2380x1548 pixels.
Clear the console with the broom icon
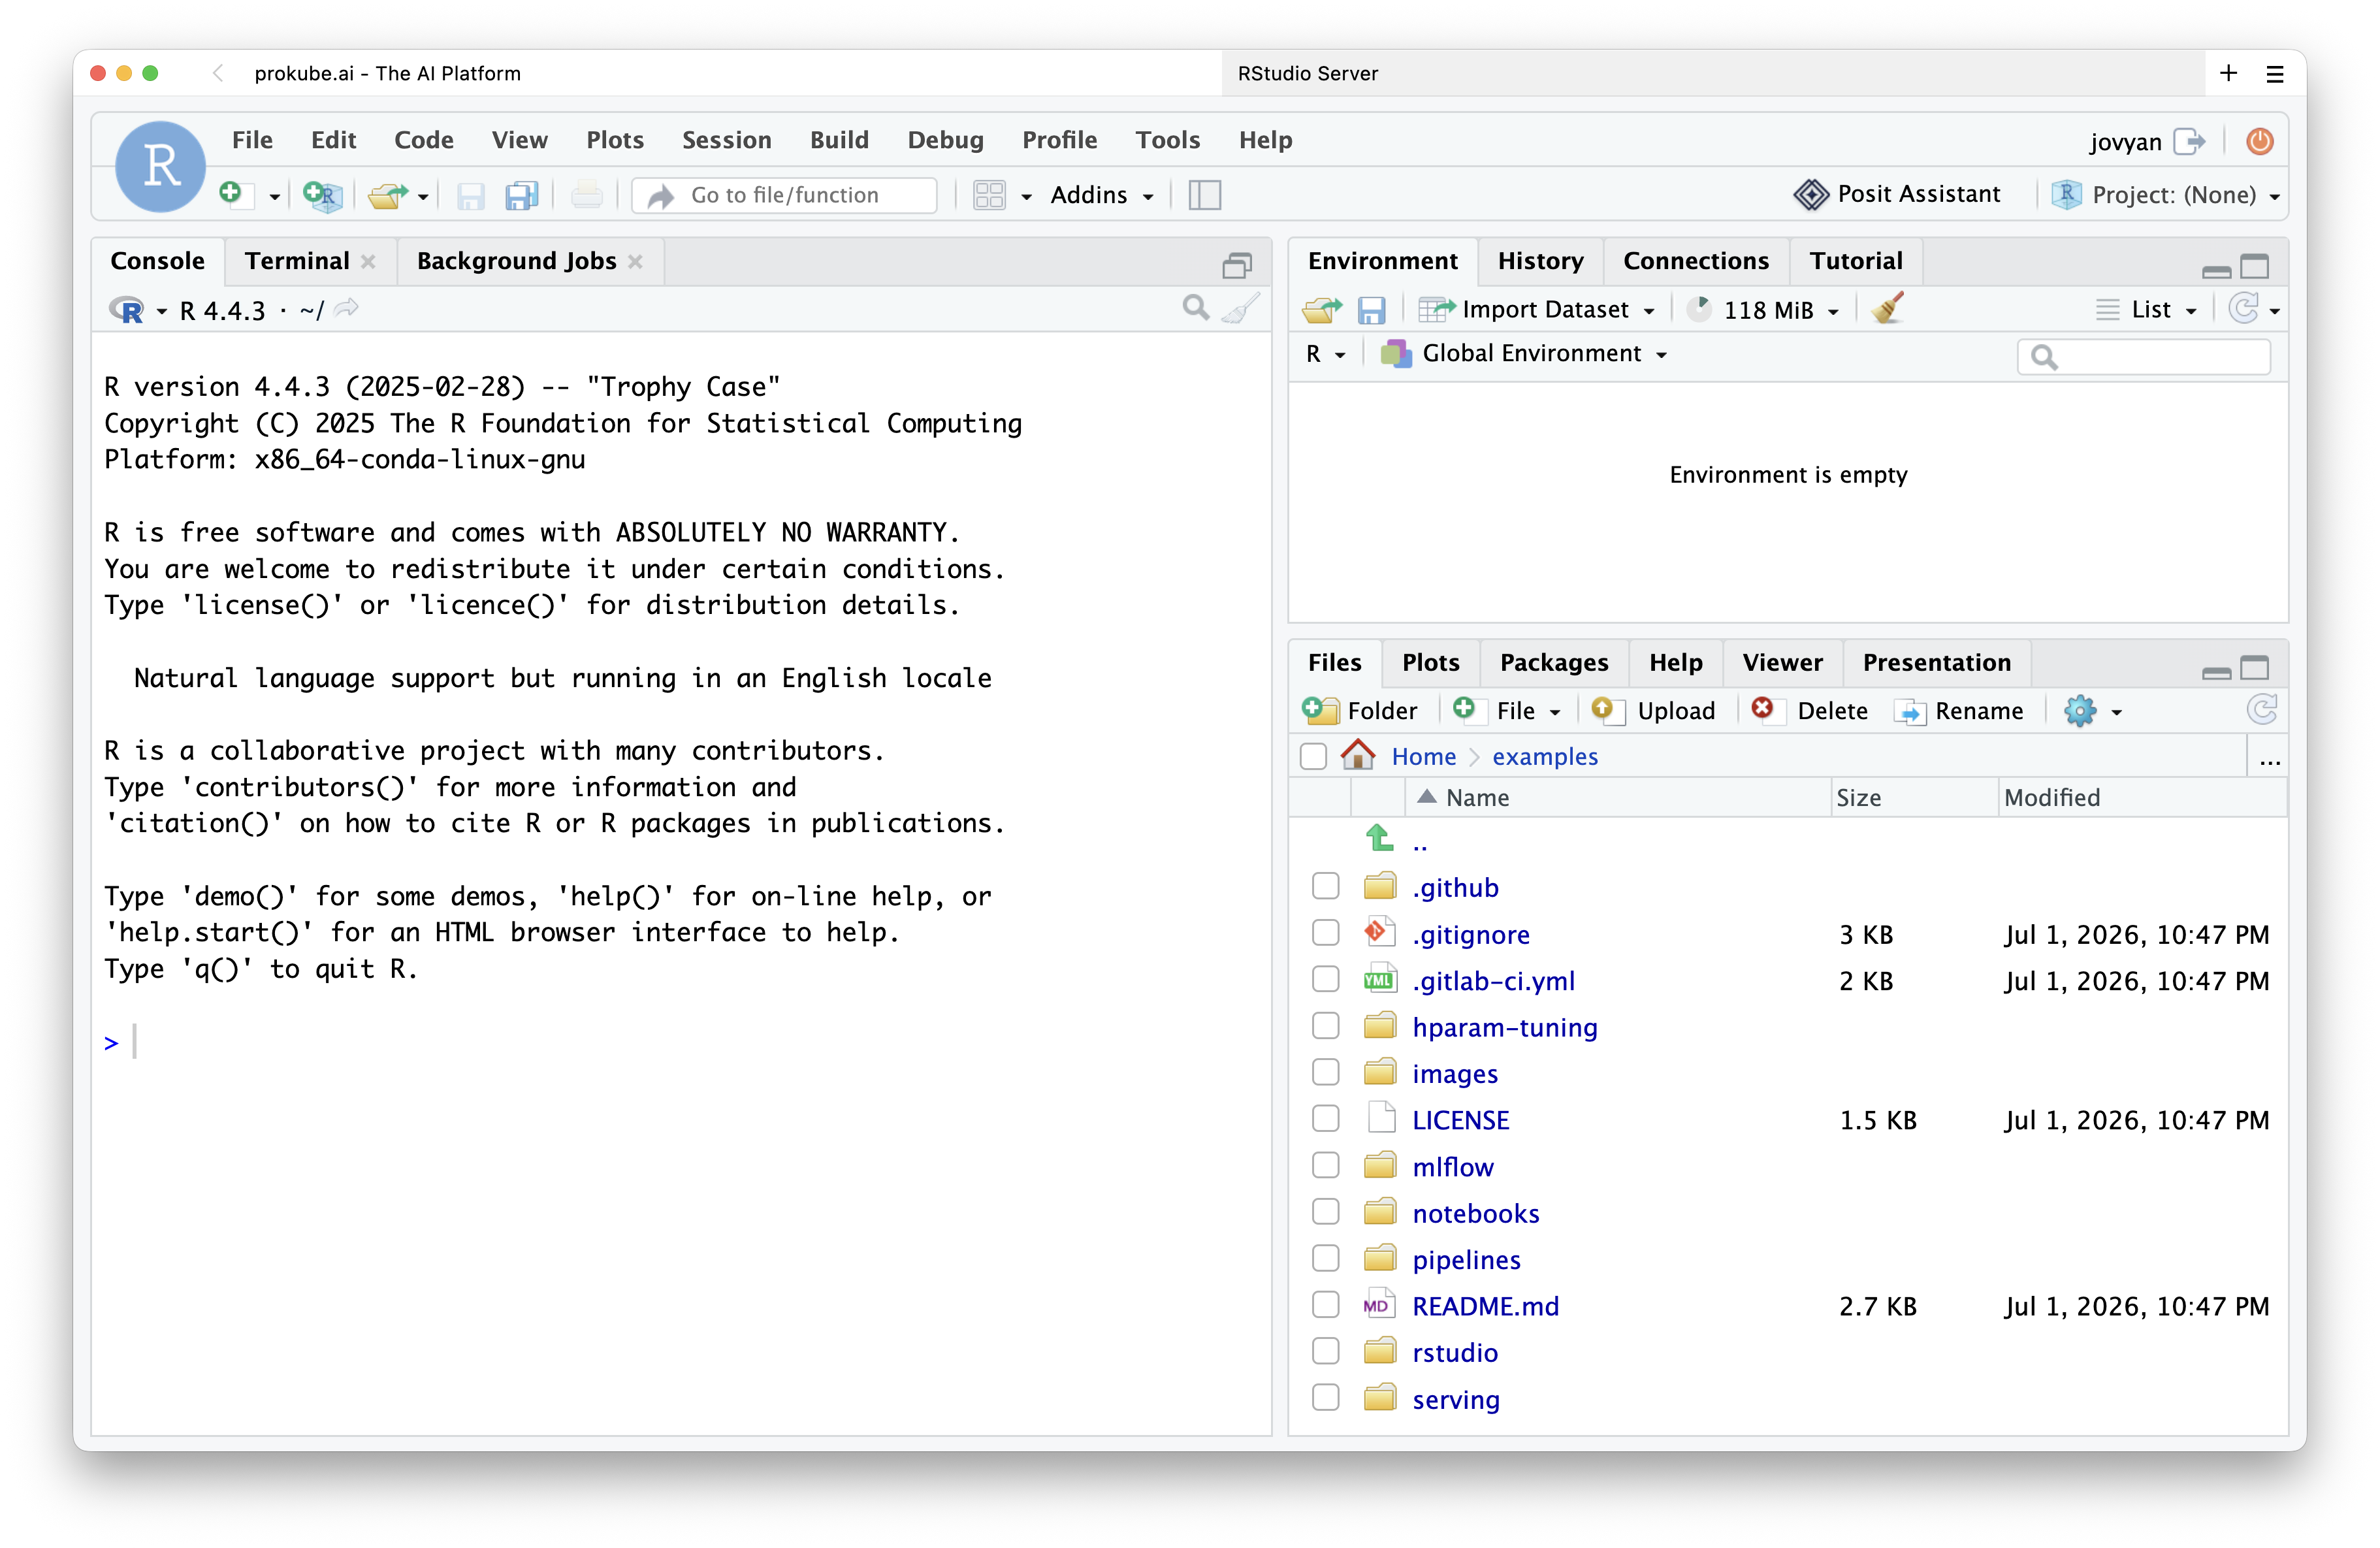pyautogui.click(x=1241, y=308)
